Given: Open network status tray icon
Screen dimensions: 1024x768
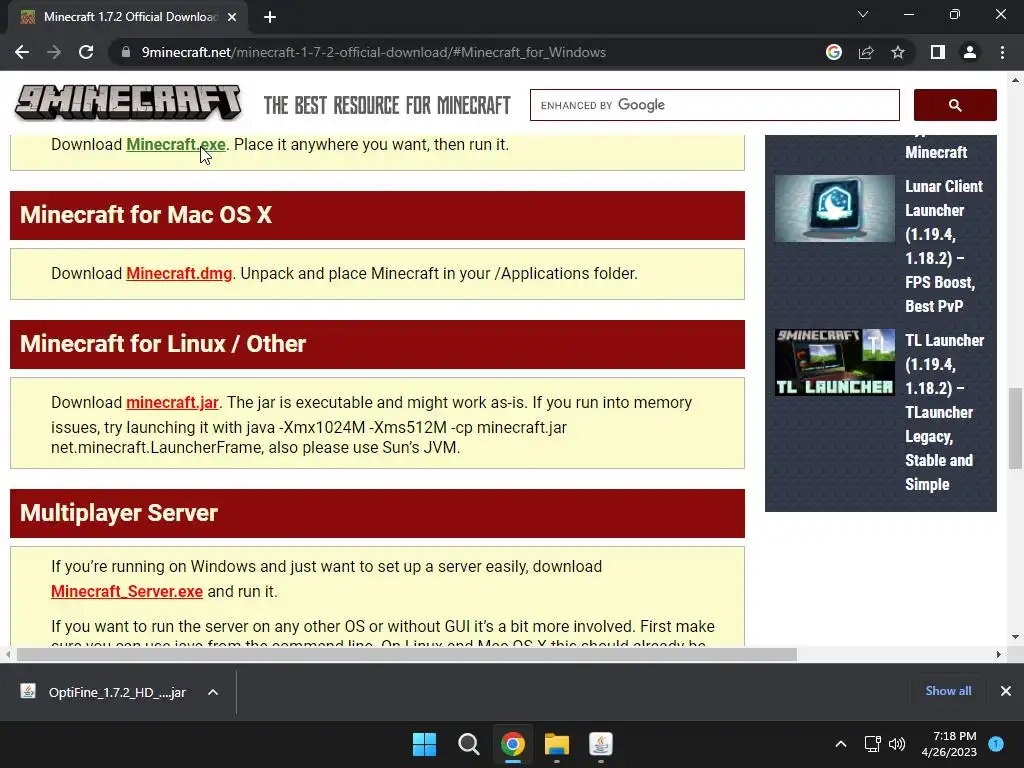Looking at the screenshot, I should coord(872,744).
